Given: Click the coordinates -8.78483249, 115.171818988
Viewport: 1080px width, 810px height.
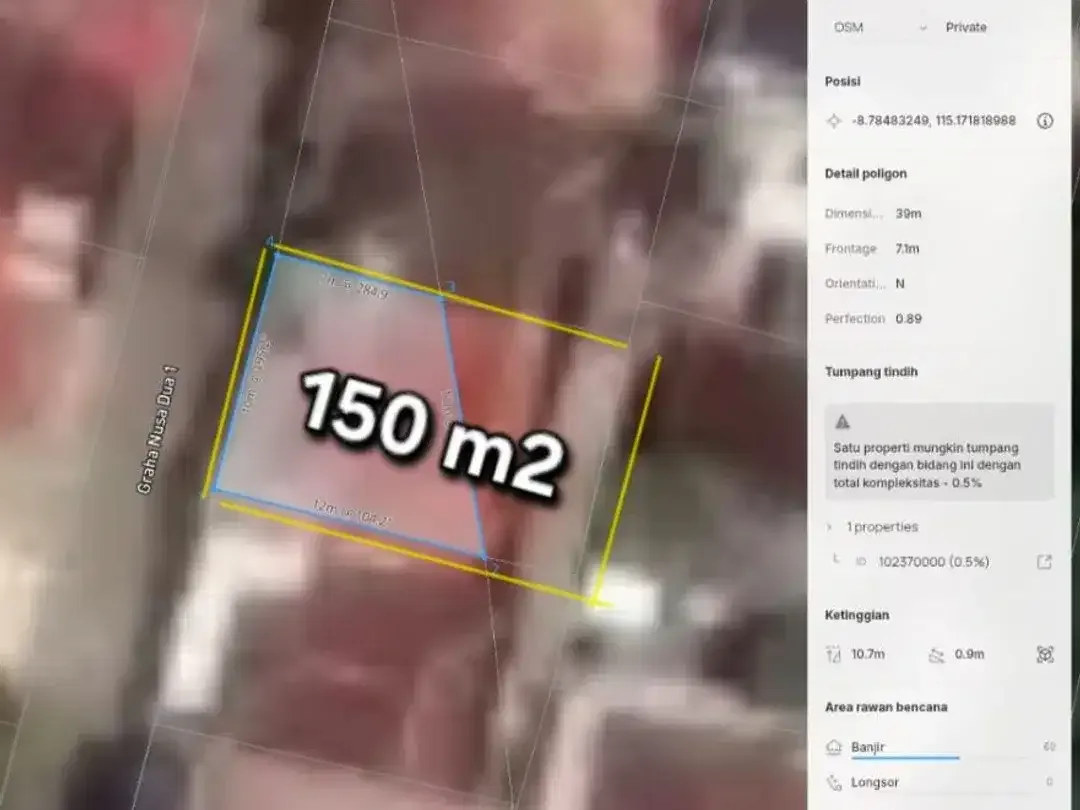Looking at the screenshot, I should click(x=933, y=121).
